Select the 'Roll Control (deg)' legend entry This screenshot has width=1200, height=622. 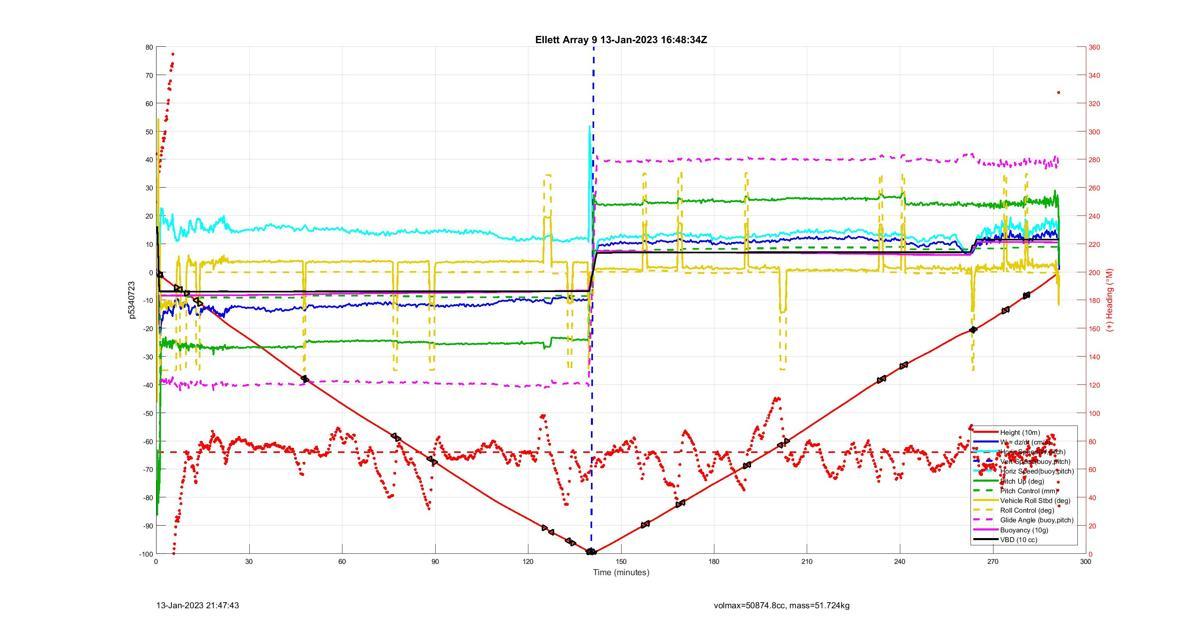coord(1027,510)
